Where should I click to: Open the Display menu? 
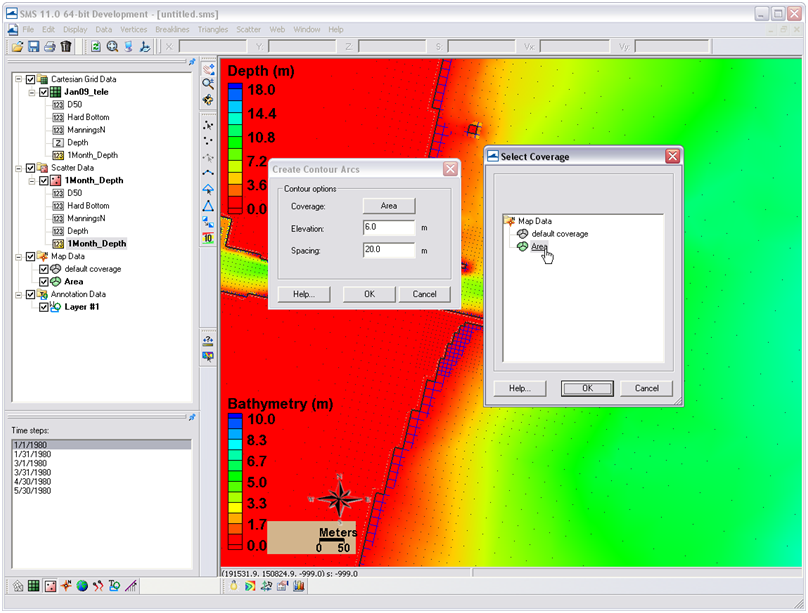(75, 29)
